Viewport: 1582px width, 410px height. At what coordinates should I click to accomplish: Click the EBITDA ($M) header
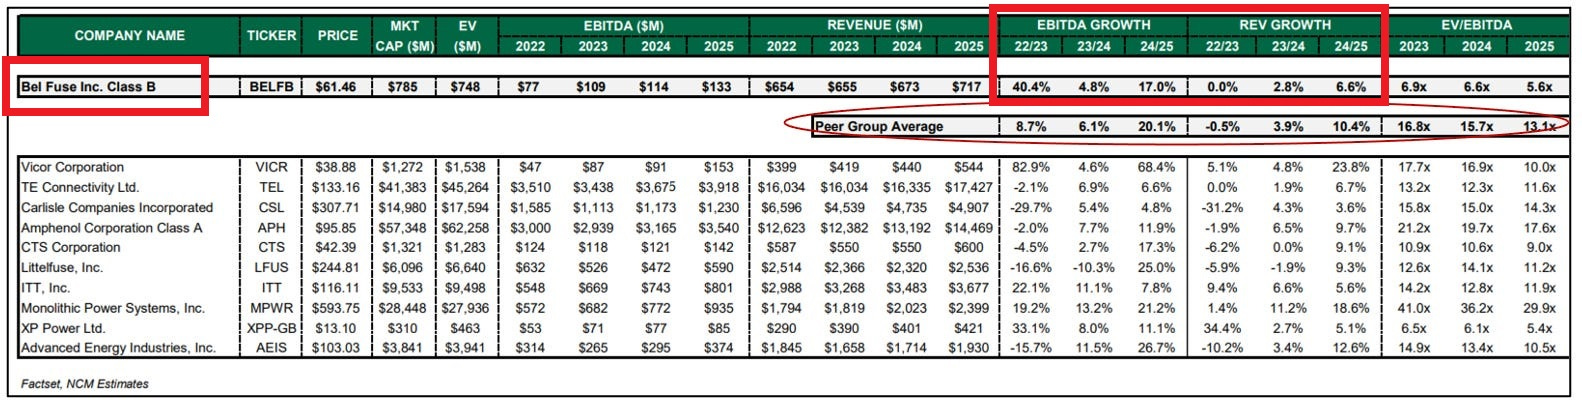coord(624,25)
